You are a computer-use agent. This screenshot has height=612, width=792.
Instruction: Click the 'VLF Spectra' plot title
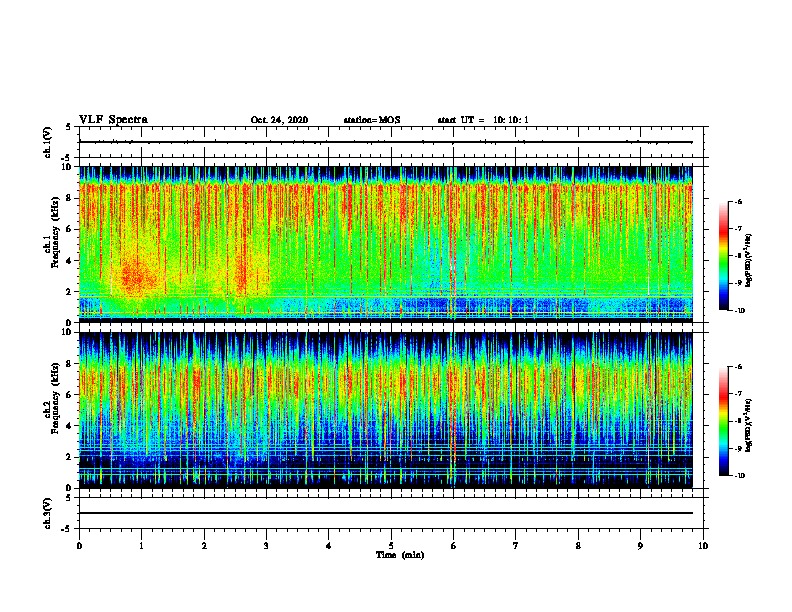(x=113, y=120)
